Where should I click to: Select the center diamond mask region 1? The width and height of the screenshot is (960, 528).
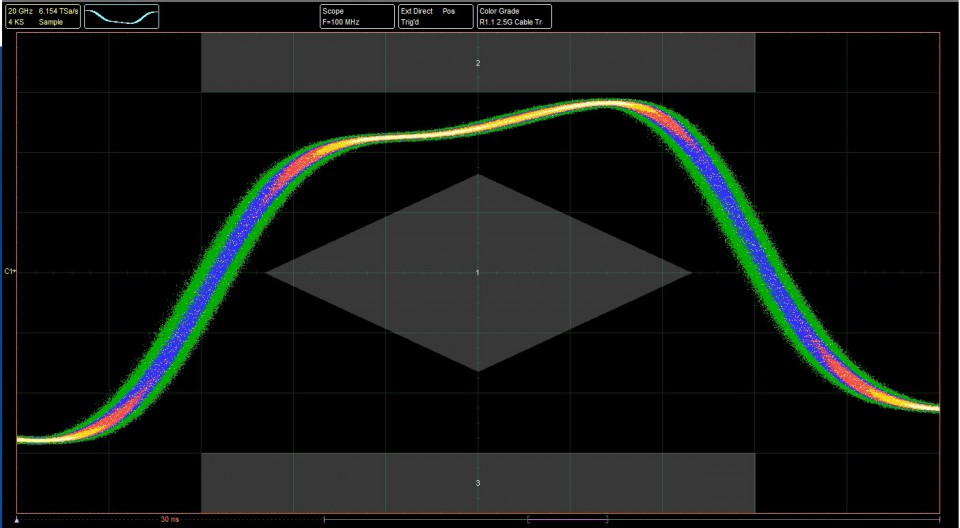478,272
